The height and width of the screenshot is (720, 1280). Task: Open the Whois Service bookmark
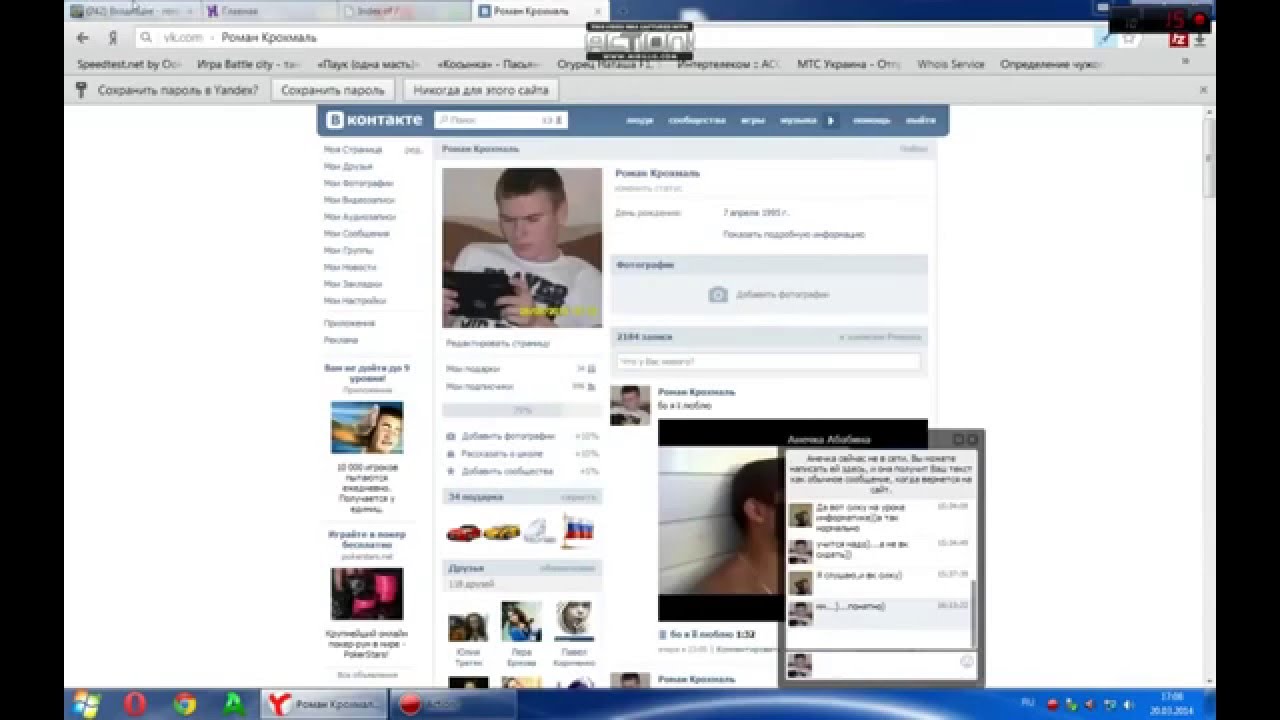click(950, 64)
